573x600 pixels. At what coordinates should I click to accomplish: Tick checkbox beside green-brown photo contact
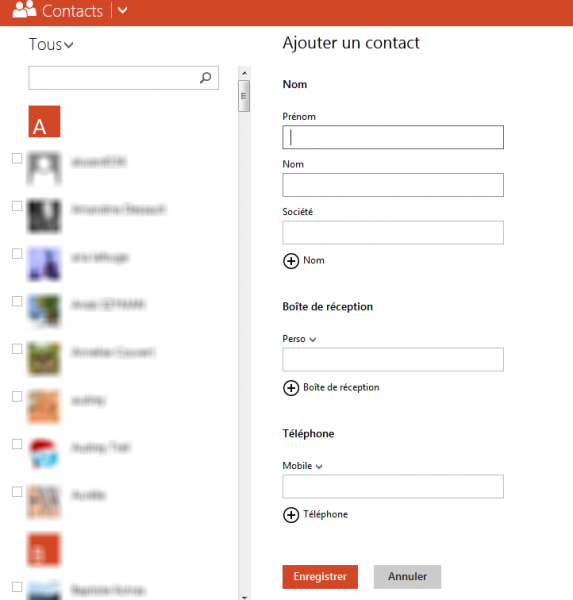click(x=17, y=349)
